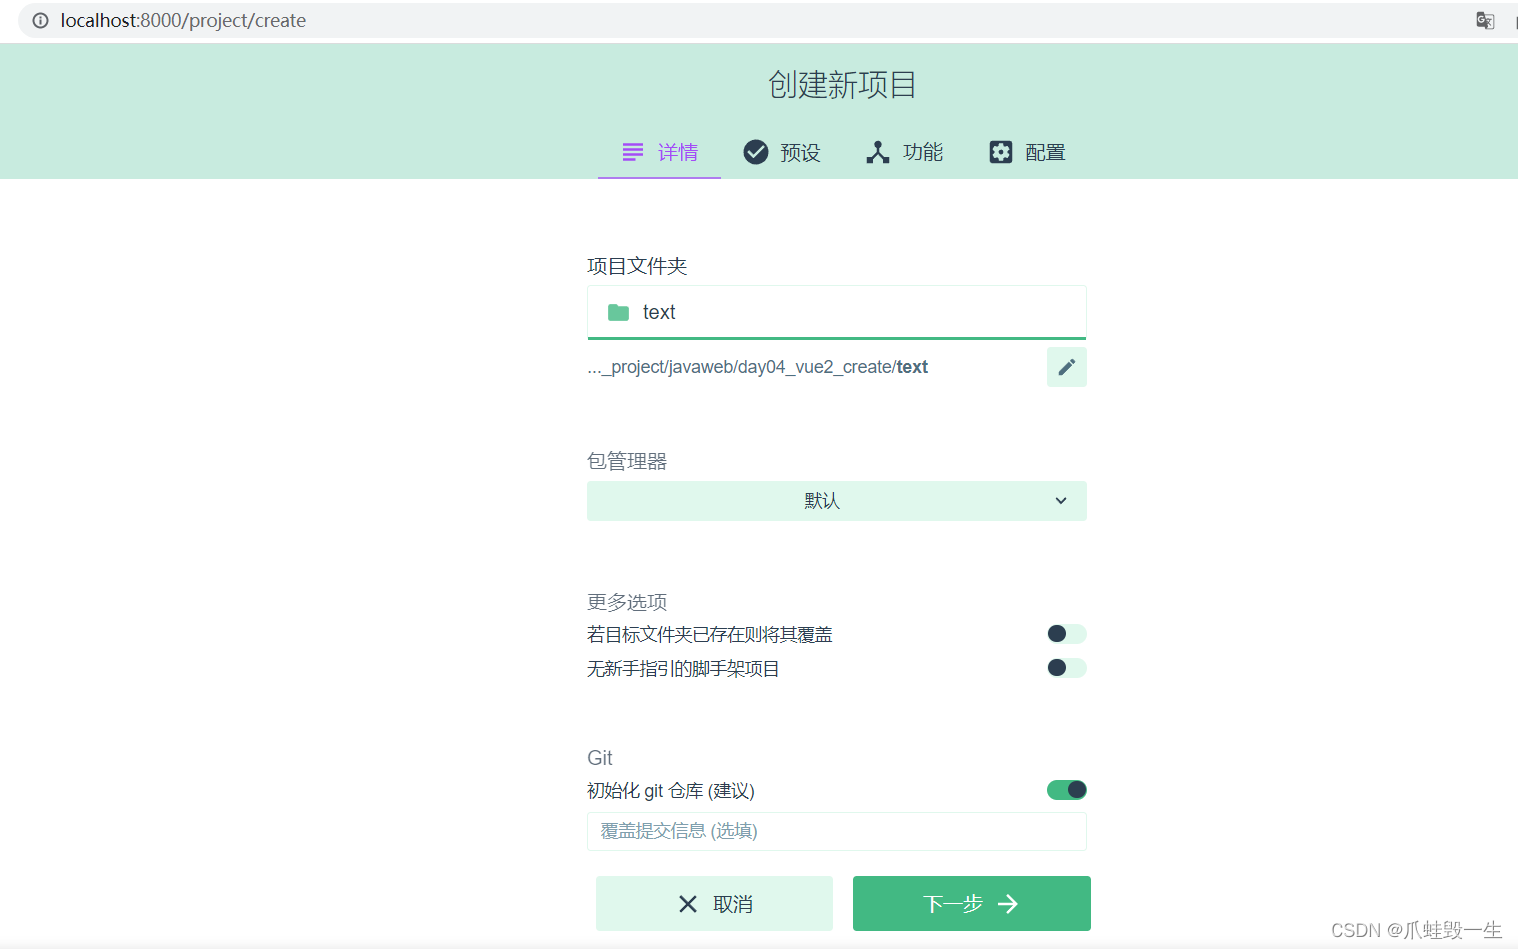1518x949 pixels.
Task: Click the browser translate icon in address bar
Action: click(x=1485, y=20)
